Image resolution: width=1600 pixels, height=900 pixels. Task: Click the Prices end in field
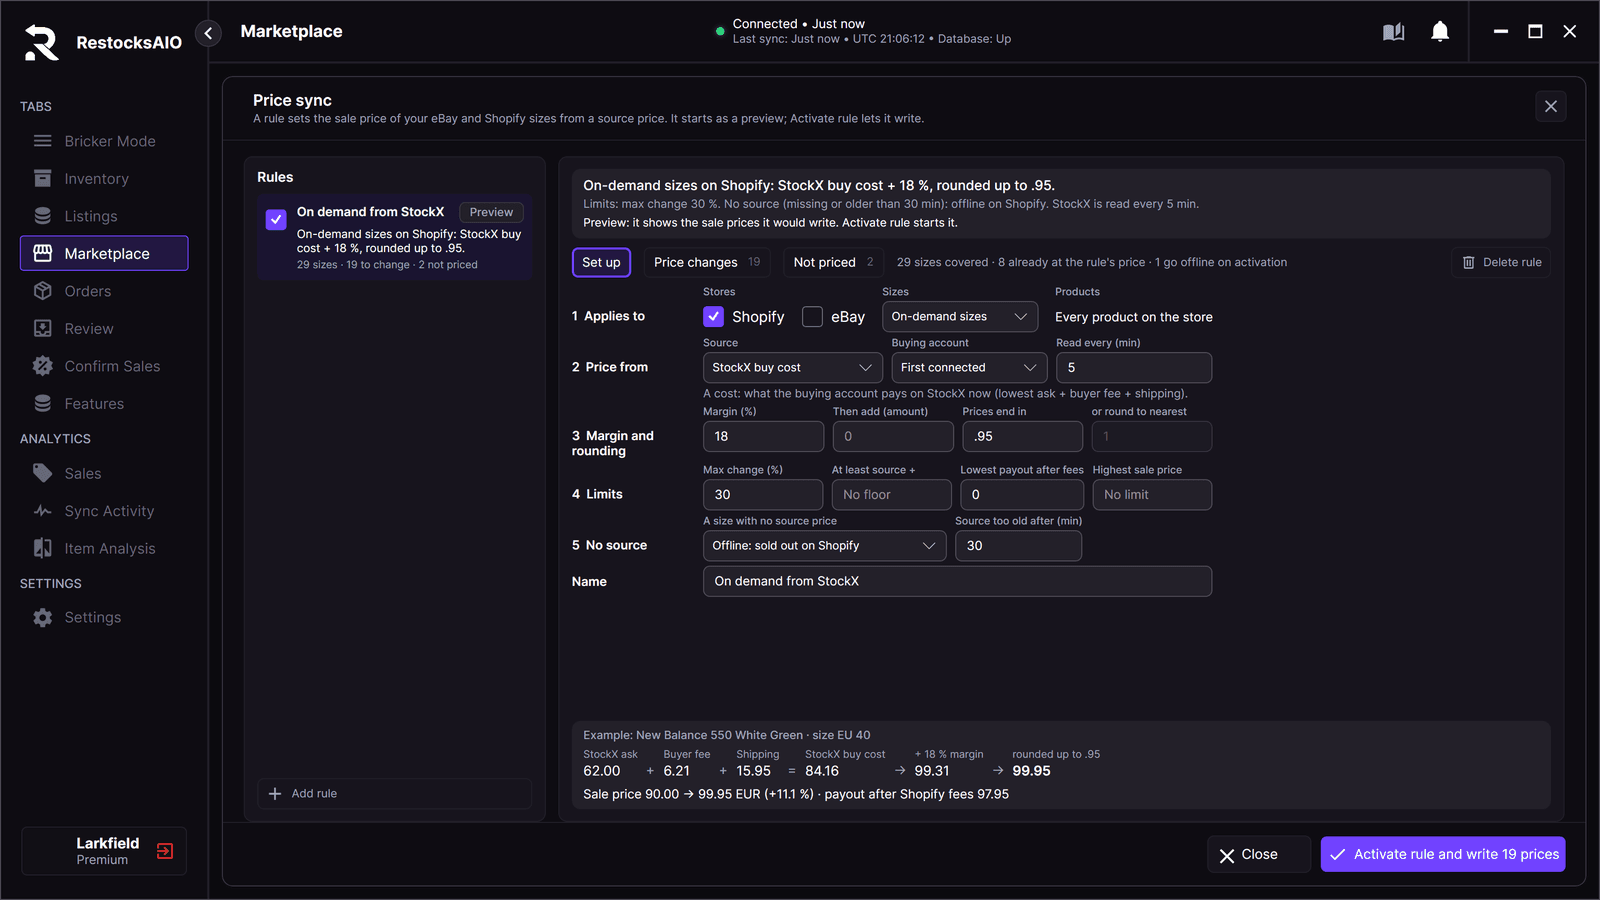[x=1022, y=437]
